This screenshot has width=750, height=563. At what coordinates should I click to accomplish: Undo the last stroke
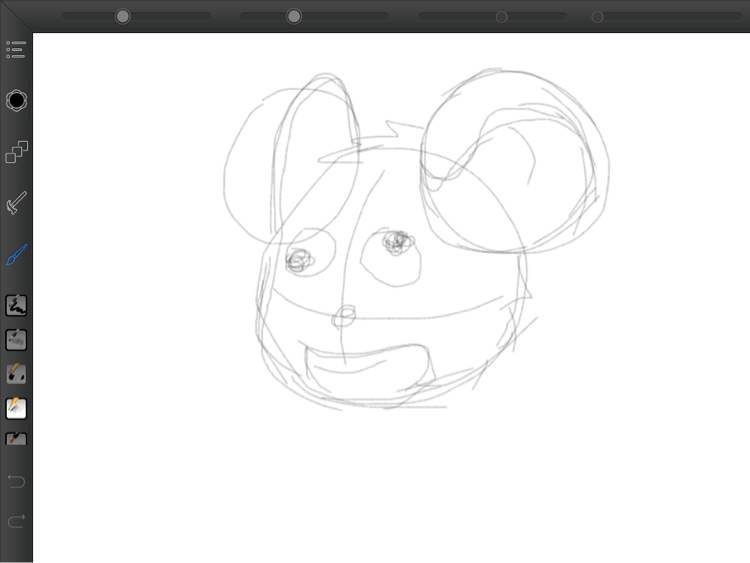point(16,480)
